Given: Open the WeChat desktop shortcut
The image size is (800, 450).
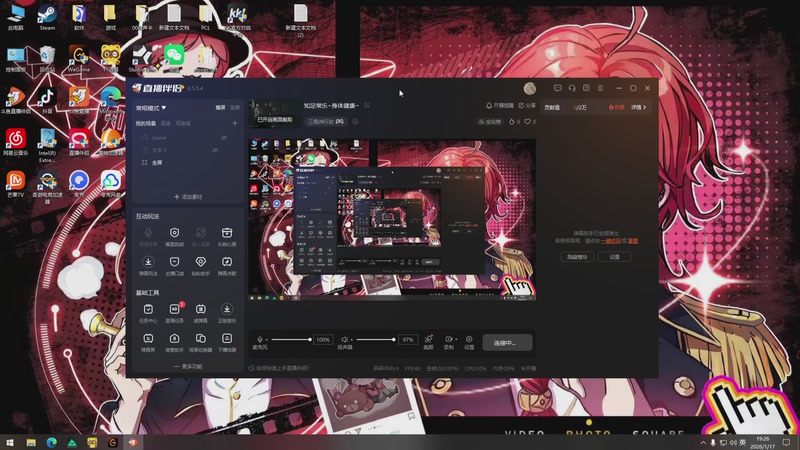Looking at the screenshot, I should pyautogui.click(x=174, y=58).
